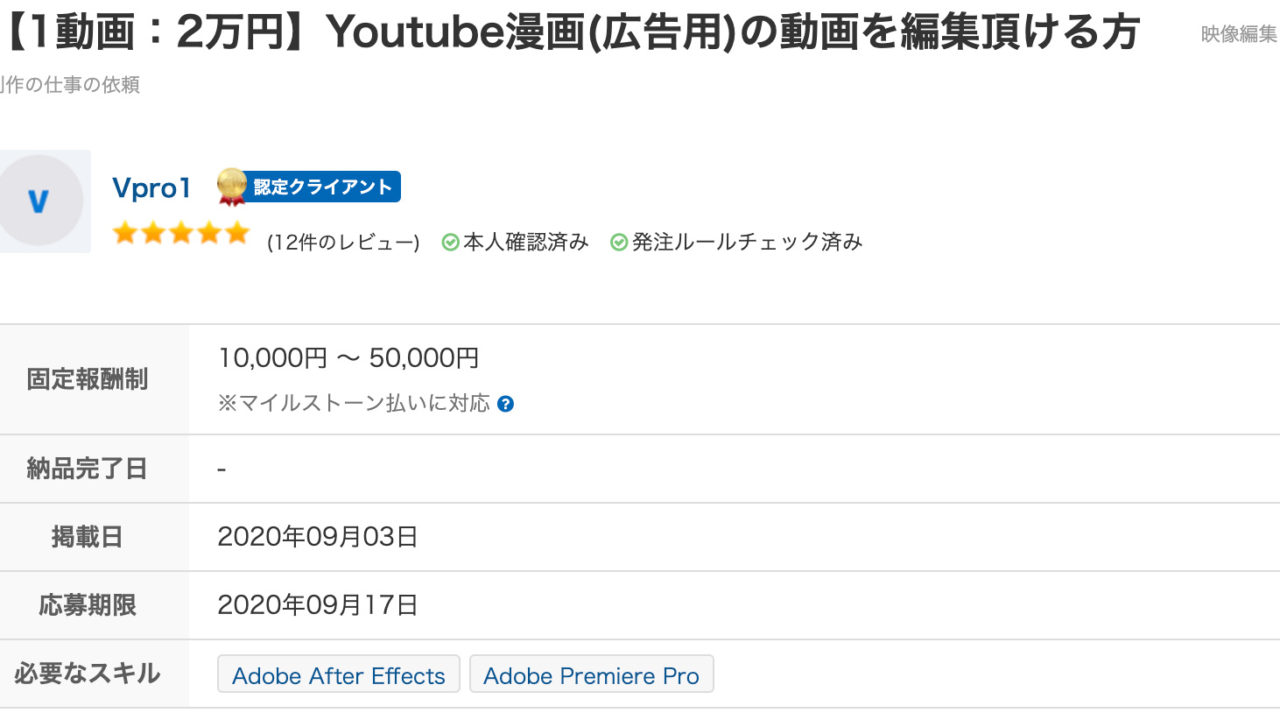Click the 認定クライアント badge label

click(322, 186)
